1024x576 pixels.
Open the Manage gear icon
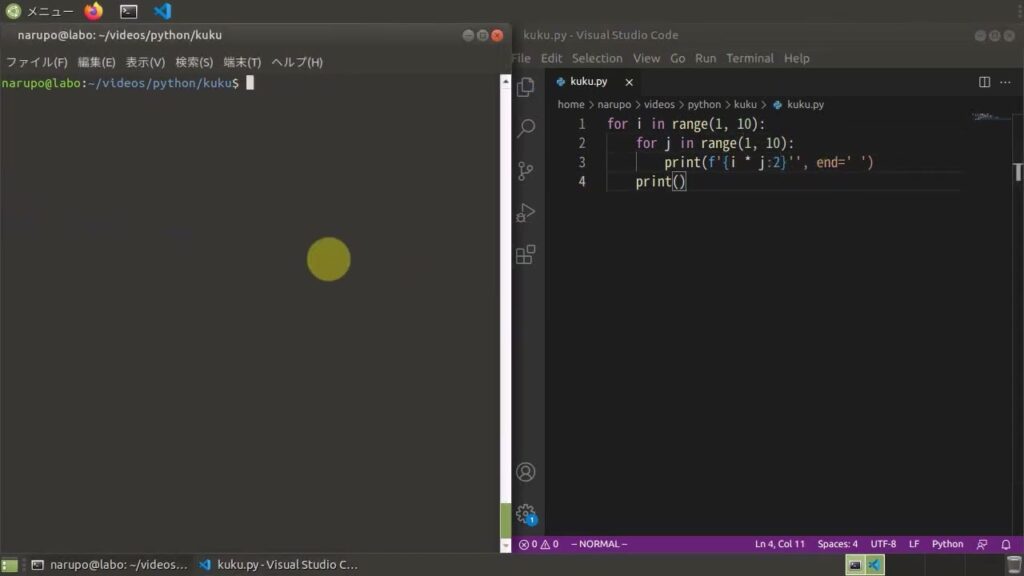[x=525, y=514]
